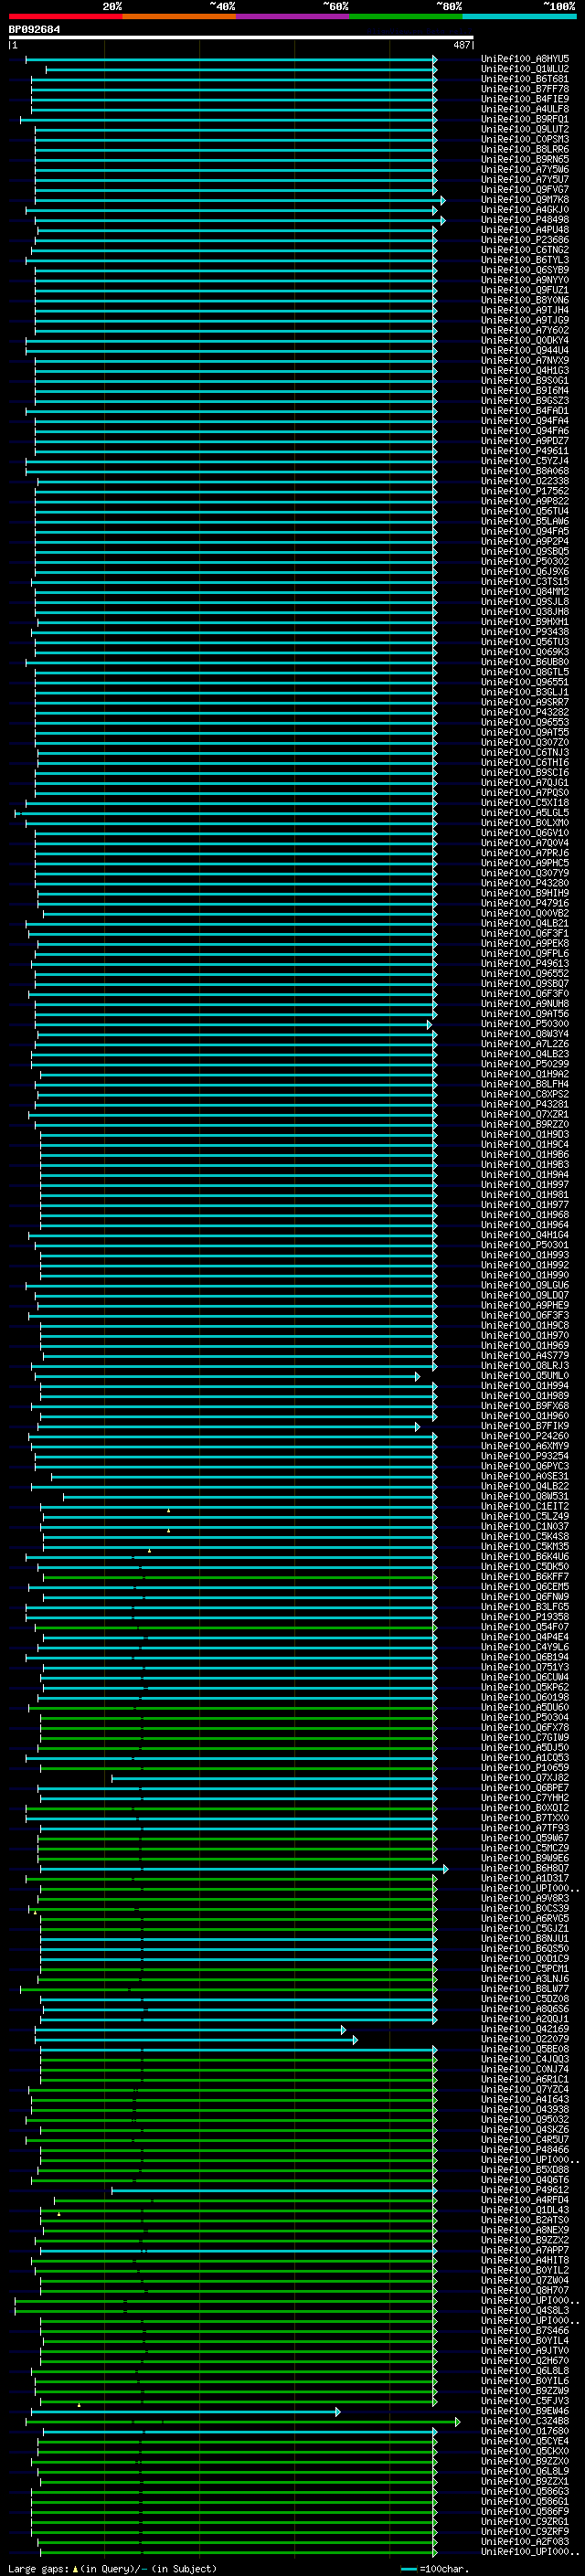Click hit label UniRef100_A9TJH4
The height and width of the screenshot is (2576, 585).
tap(525, 310)
